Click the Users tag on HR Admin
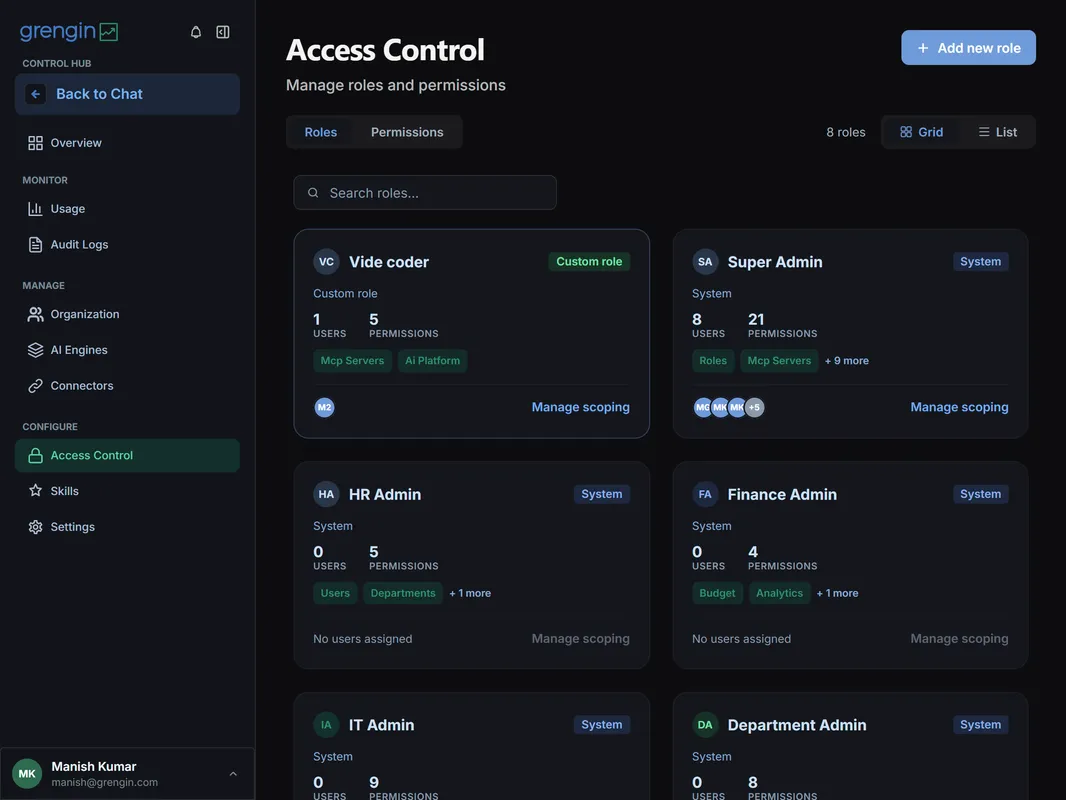 click(335, 593)
